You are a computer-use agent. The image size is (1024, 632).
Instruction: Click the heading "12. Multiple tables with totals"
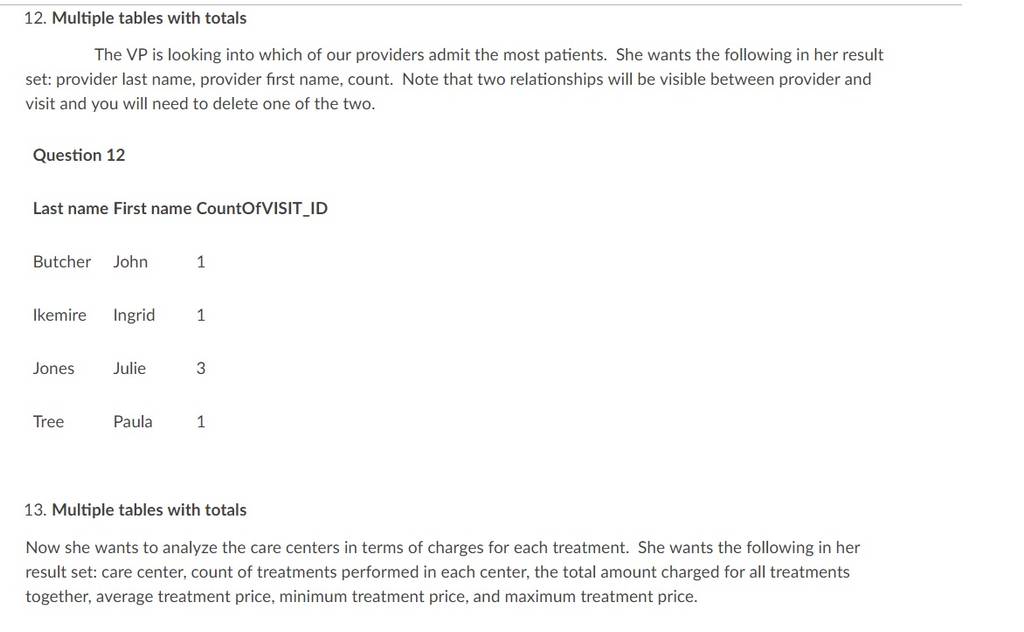tap(135, 18)
